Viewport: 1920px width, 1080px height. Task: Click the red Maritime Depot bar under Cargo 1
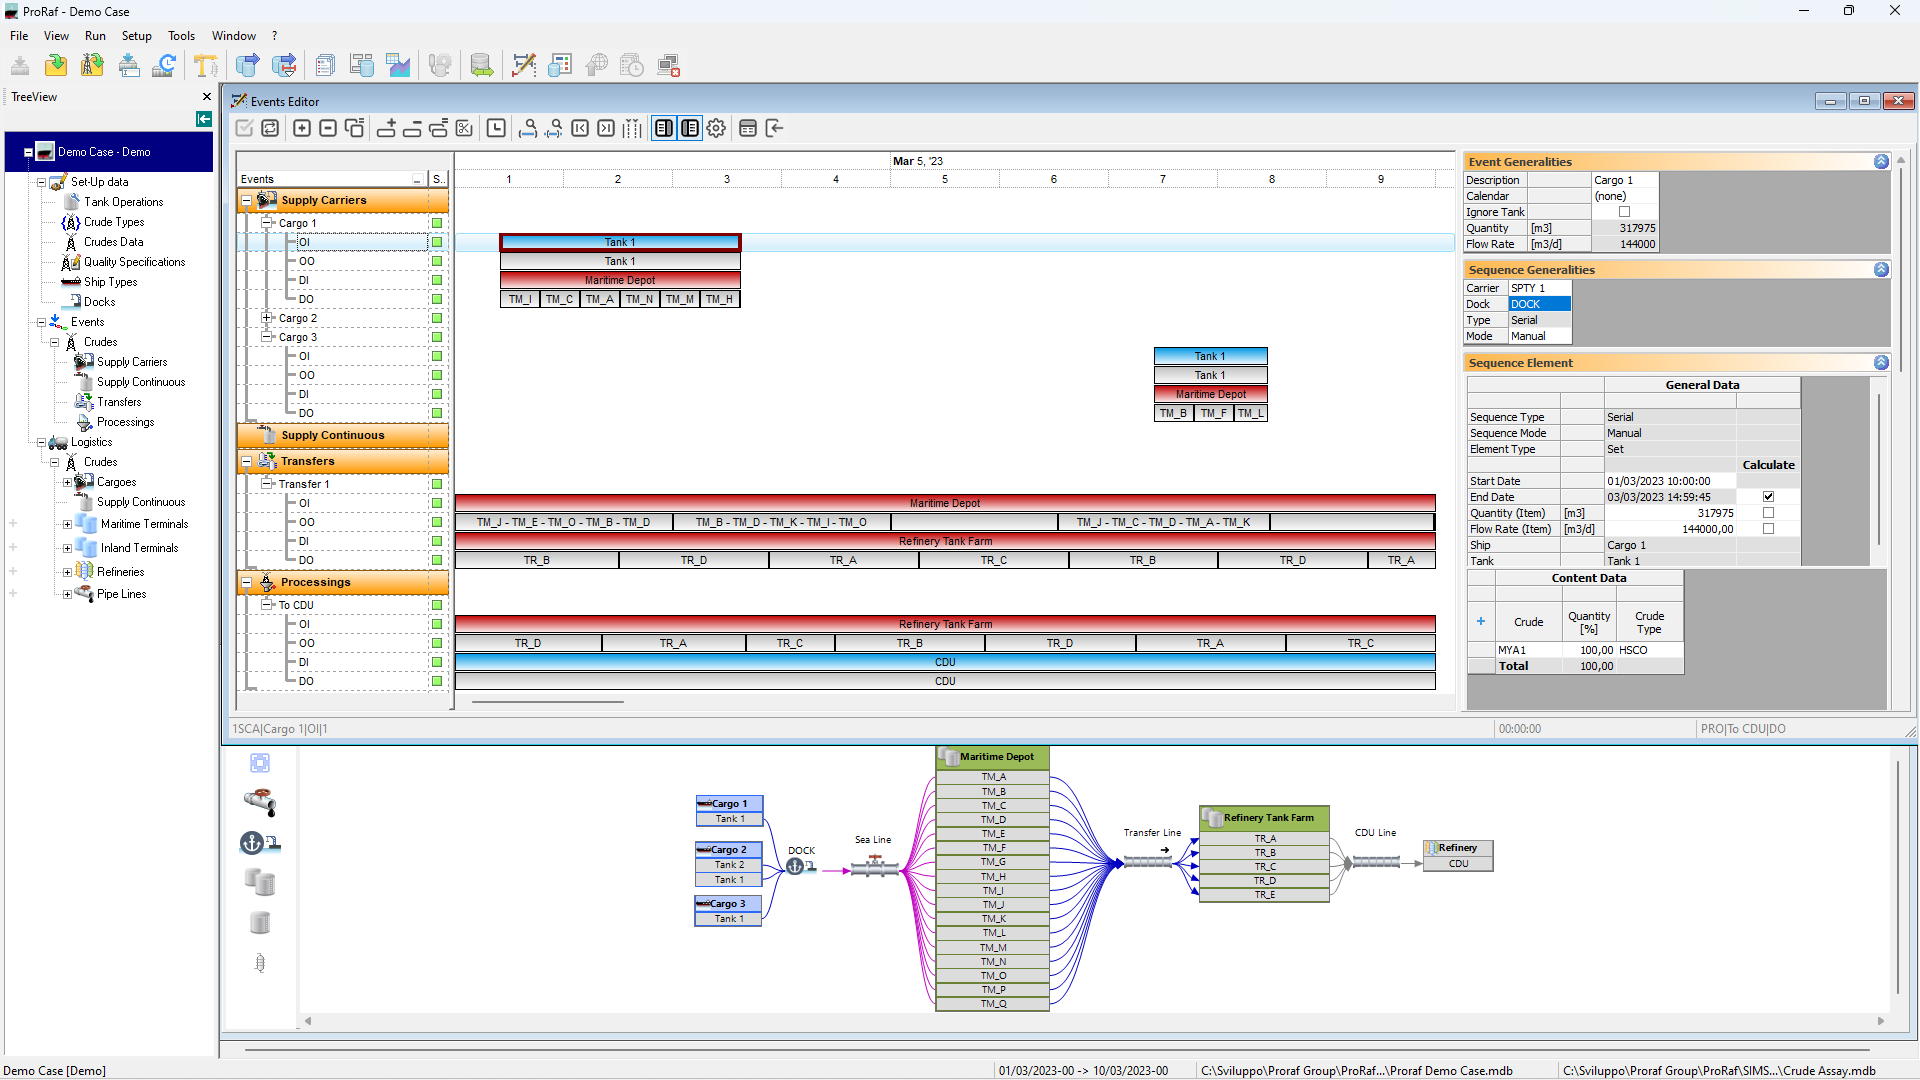pos(620,280)
